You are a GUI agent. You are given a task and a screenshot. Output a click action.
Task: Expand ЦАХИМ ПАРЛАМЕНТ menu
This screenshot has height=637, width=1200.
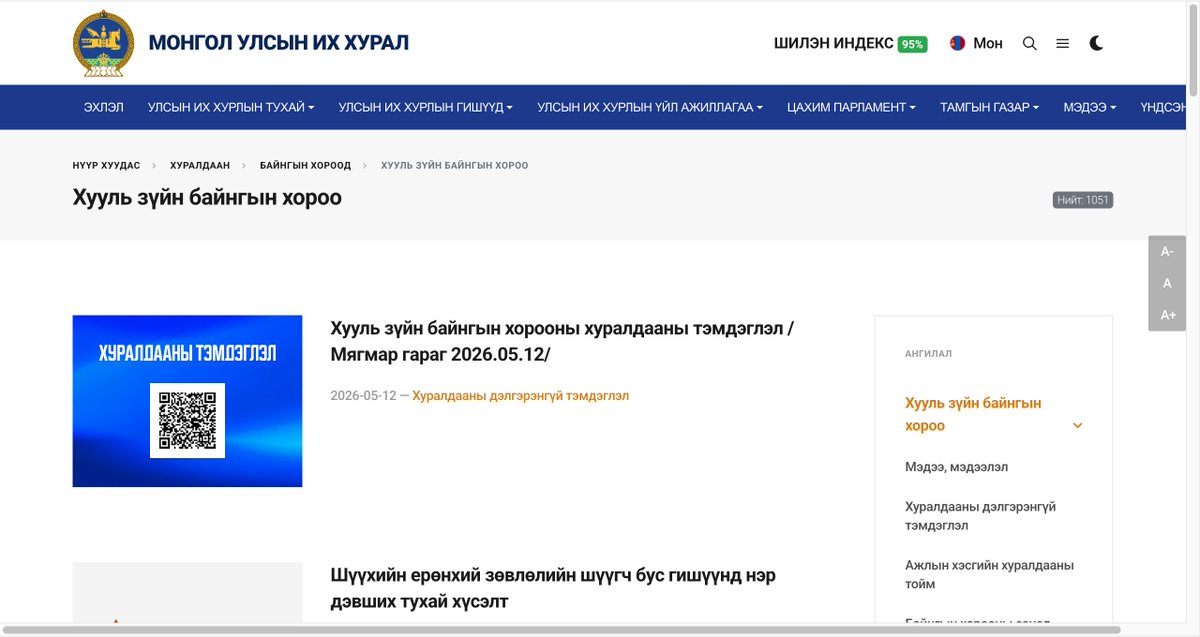click(x=851, y=107)
